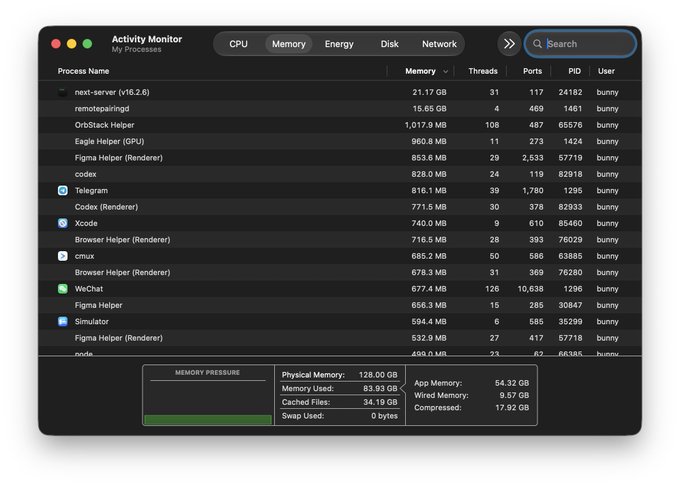Screen dimensions: 680x486
Task: Select the Eagle Helper (GPU) process
Action: (x=340, y=141)
